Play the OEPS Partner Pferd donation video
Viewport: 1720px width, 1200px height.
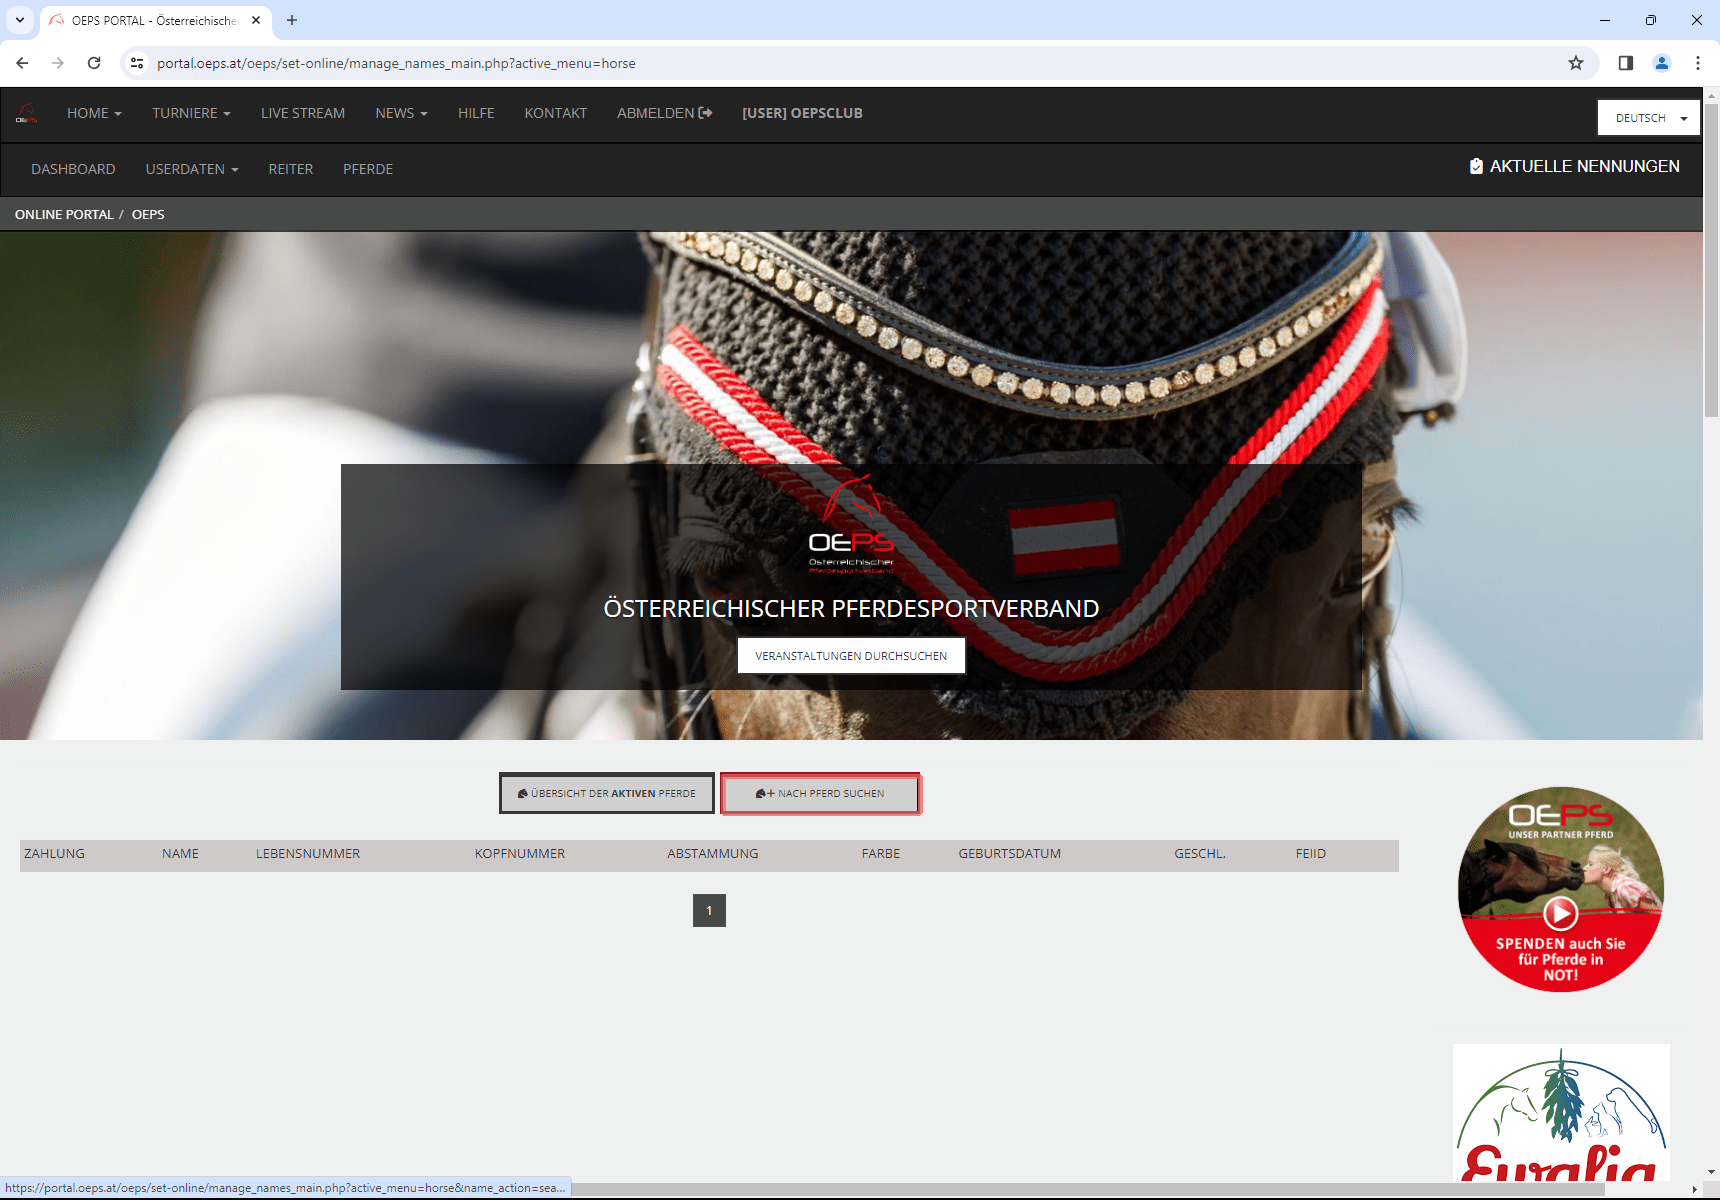(1560, 913)
